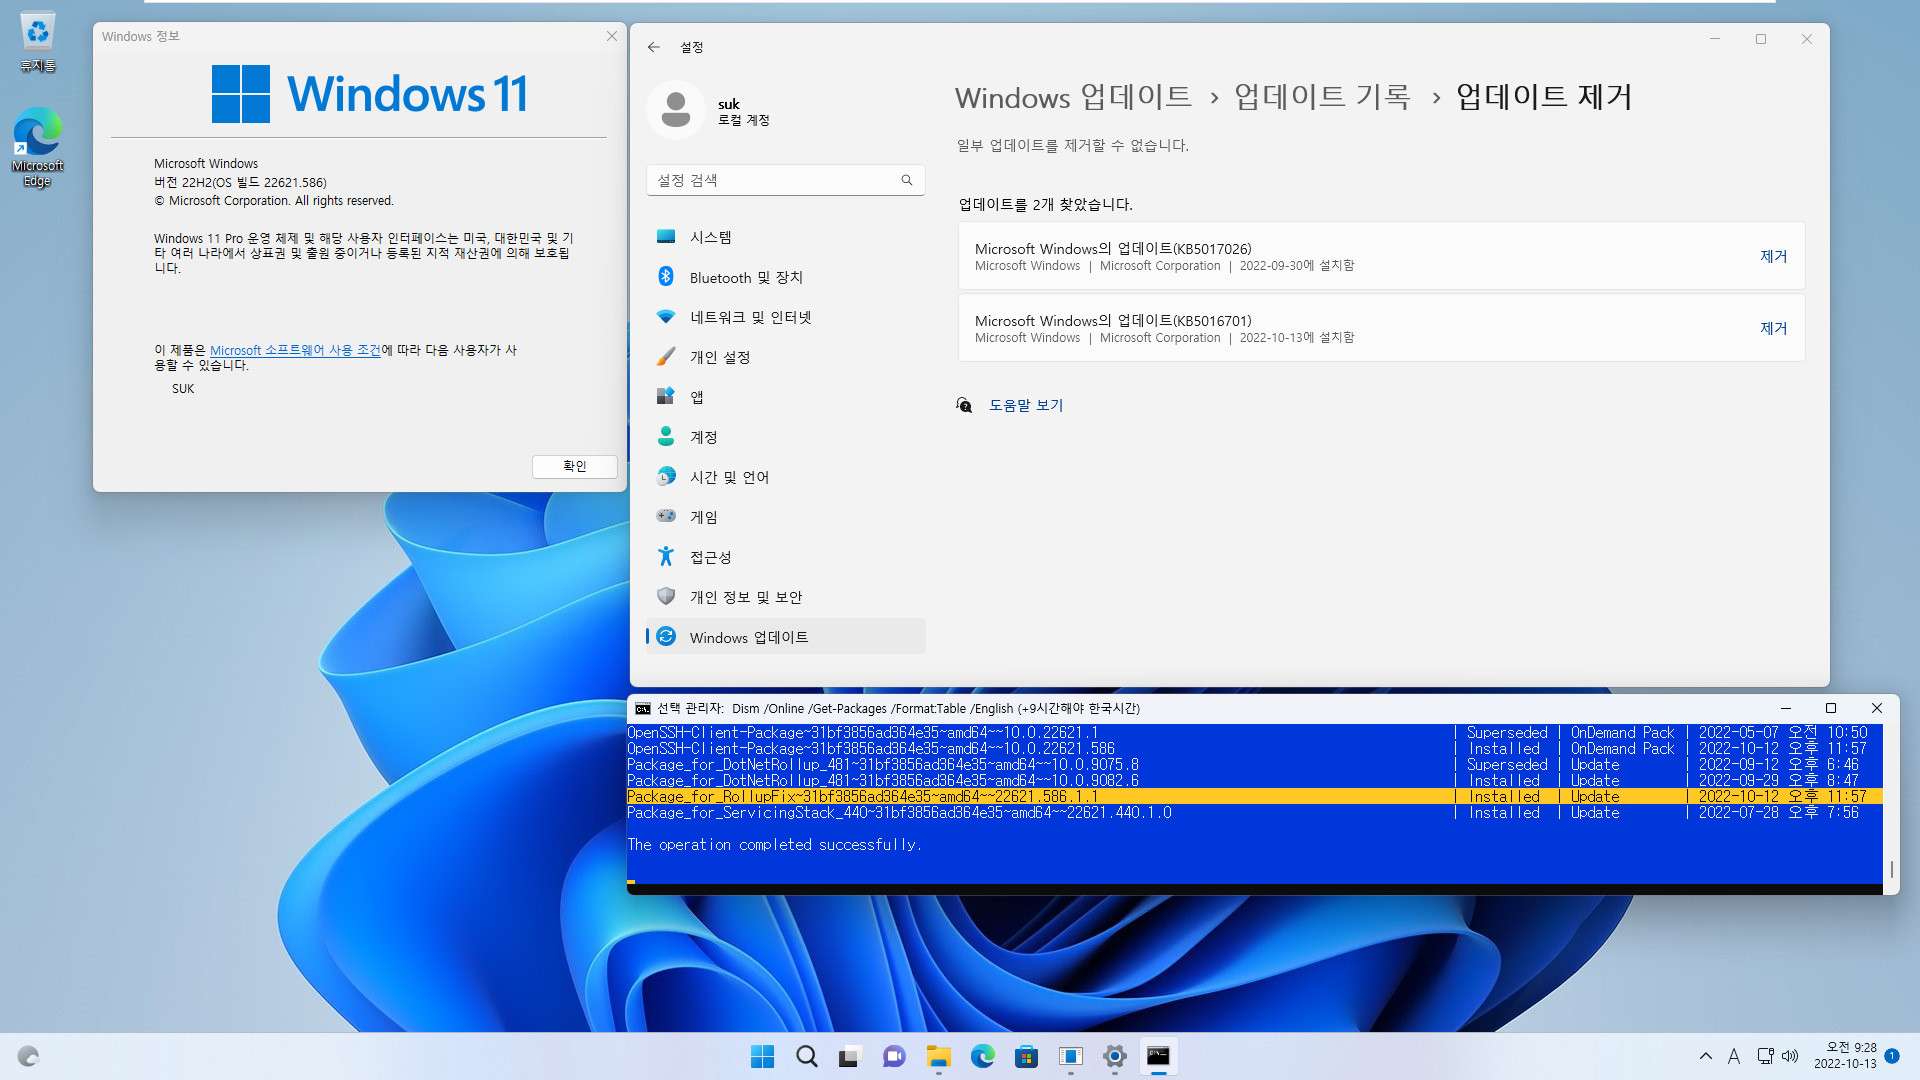This screenshot has width=1920, height=1080.
Task: Select 접근성 in Settings sidebar
Action: [785, 557]
